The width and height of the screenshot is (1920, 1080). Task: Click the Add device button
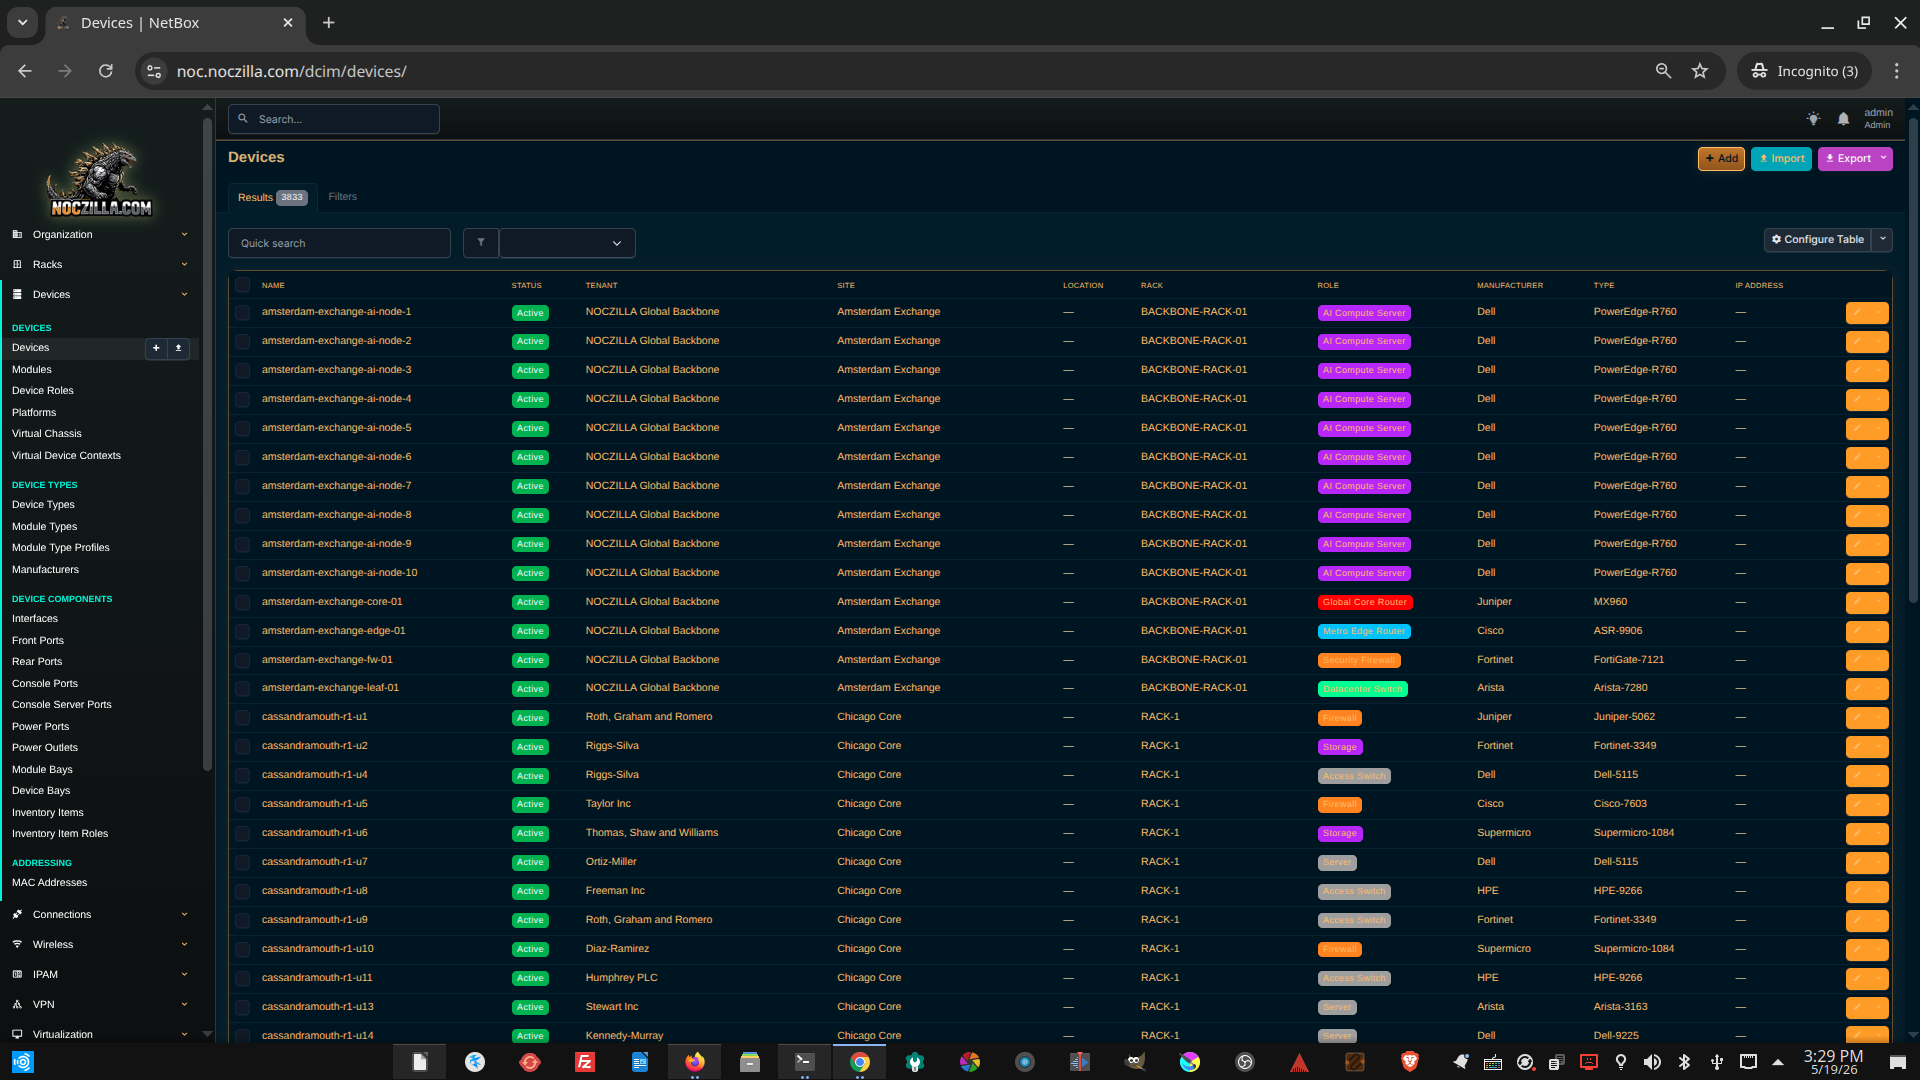coord(1721,159)
